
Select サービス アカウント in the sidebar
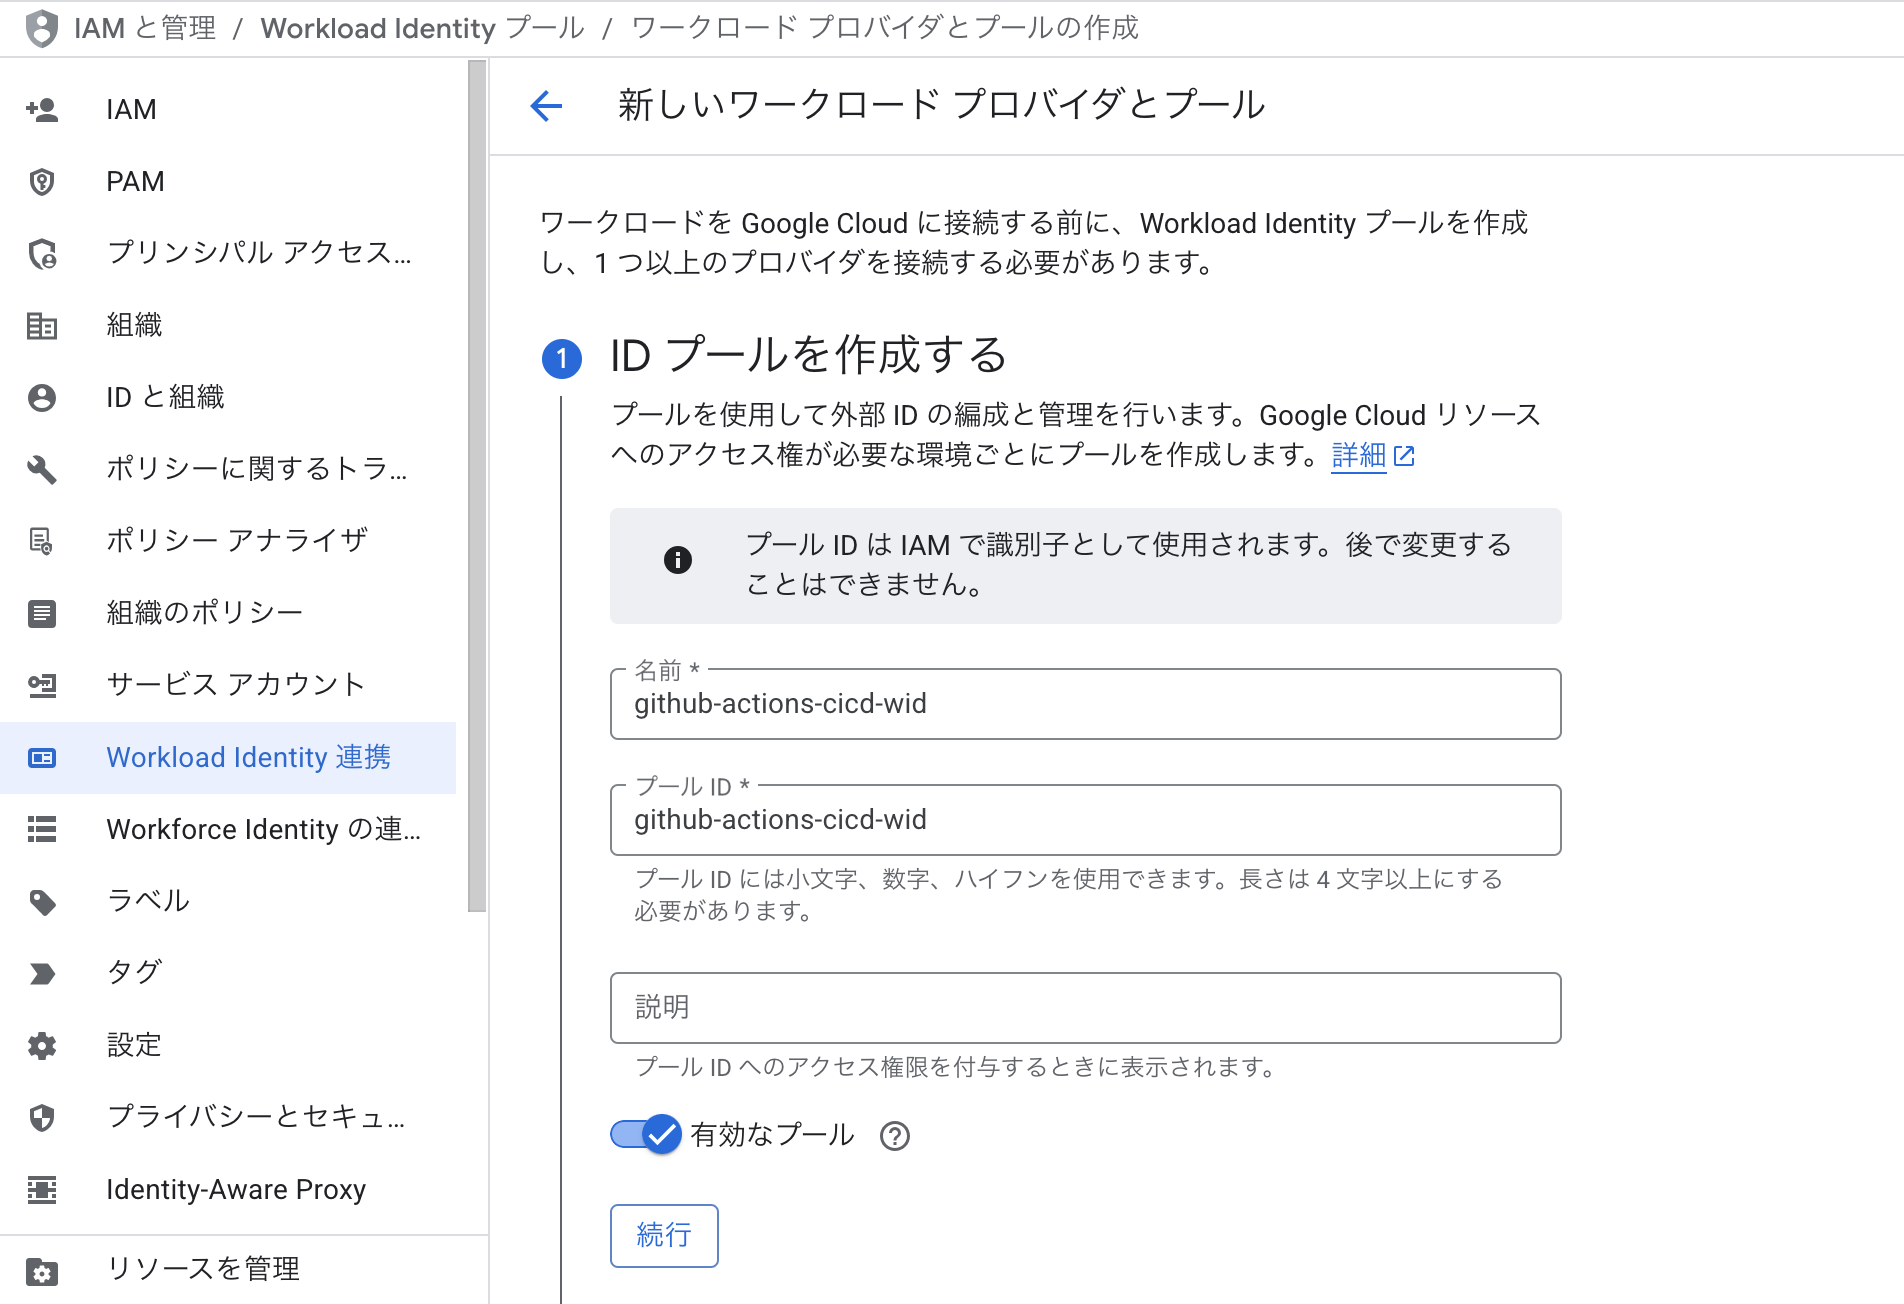click(234, 685)
